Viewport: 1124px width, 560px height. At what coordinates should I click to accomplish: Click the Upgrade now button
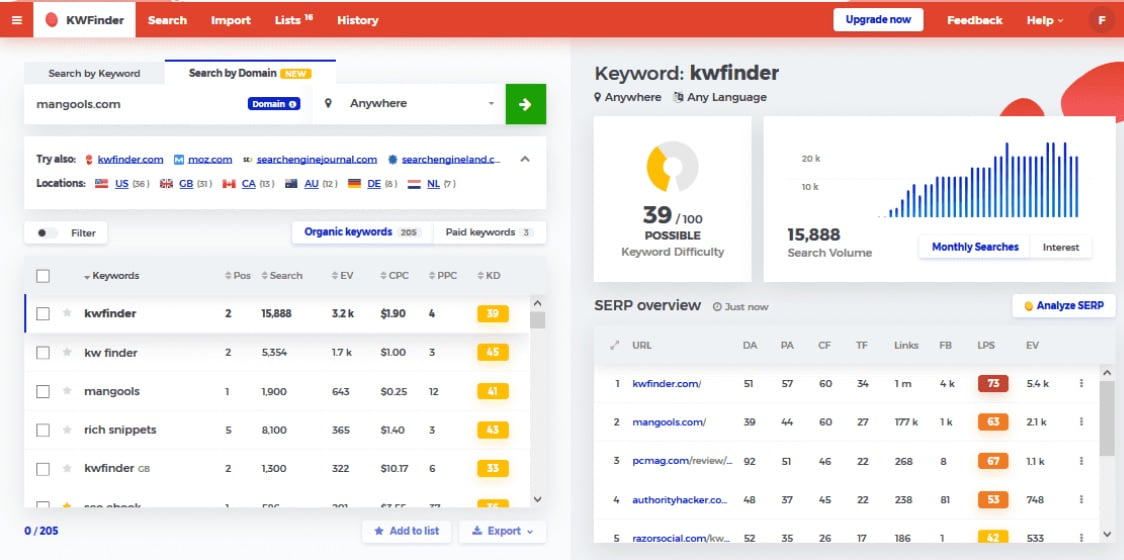point(878,20)
